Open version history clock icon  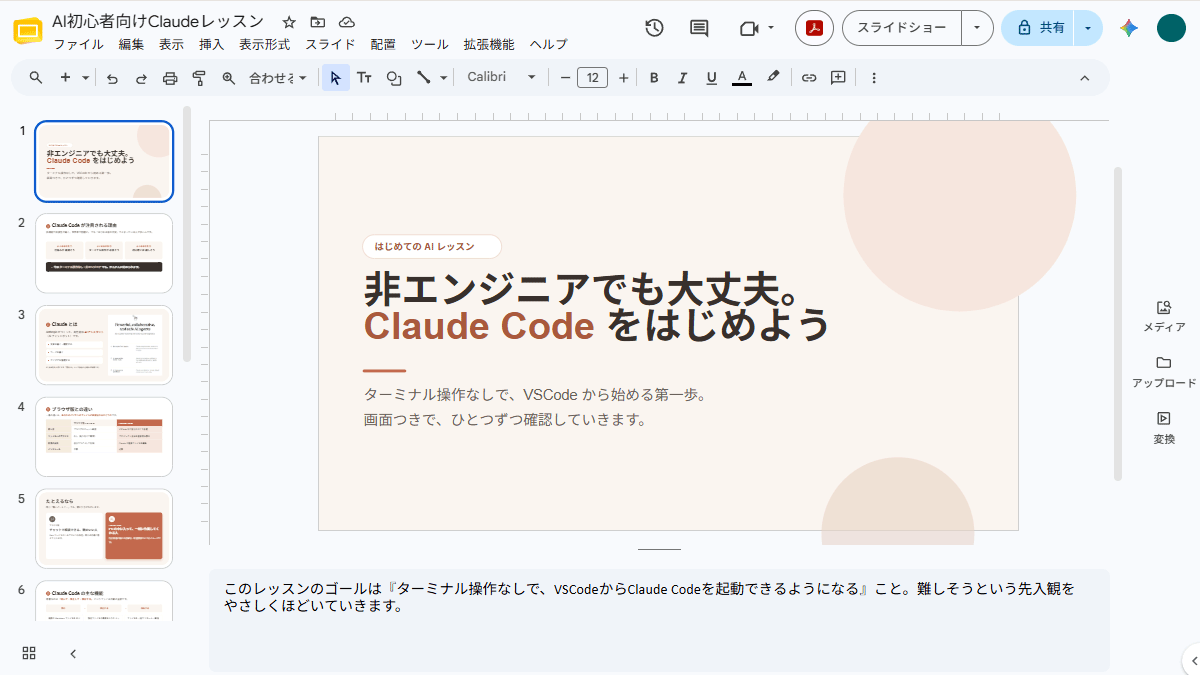pyautogui.click(x=654, y=28)
